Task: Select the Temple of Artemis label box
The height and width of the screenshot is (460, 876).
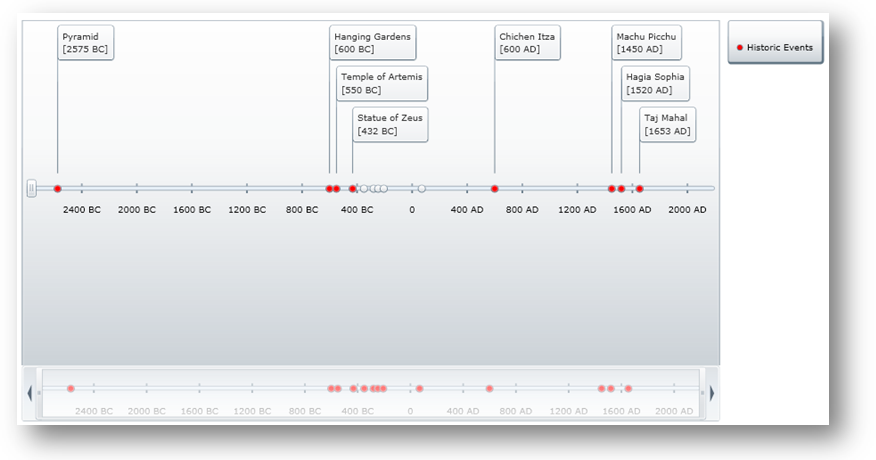Action: coord(381,84)
